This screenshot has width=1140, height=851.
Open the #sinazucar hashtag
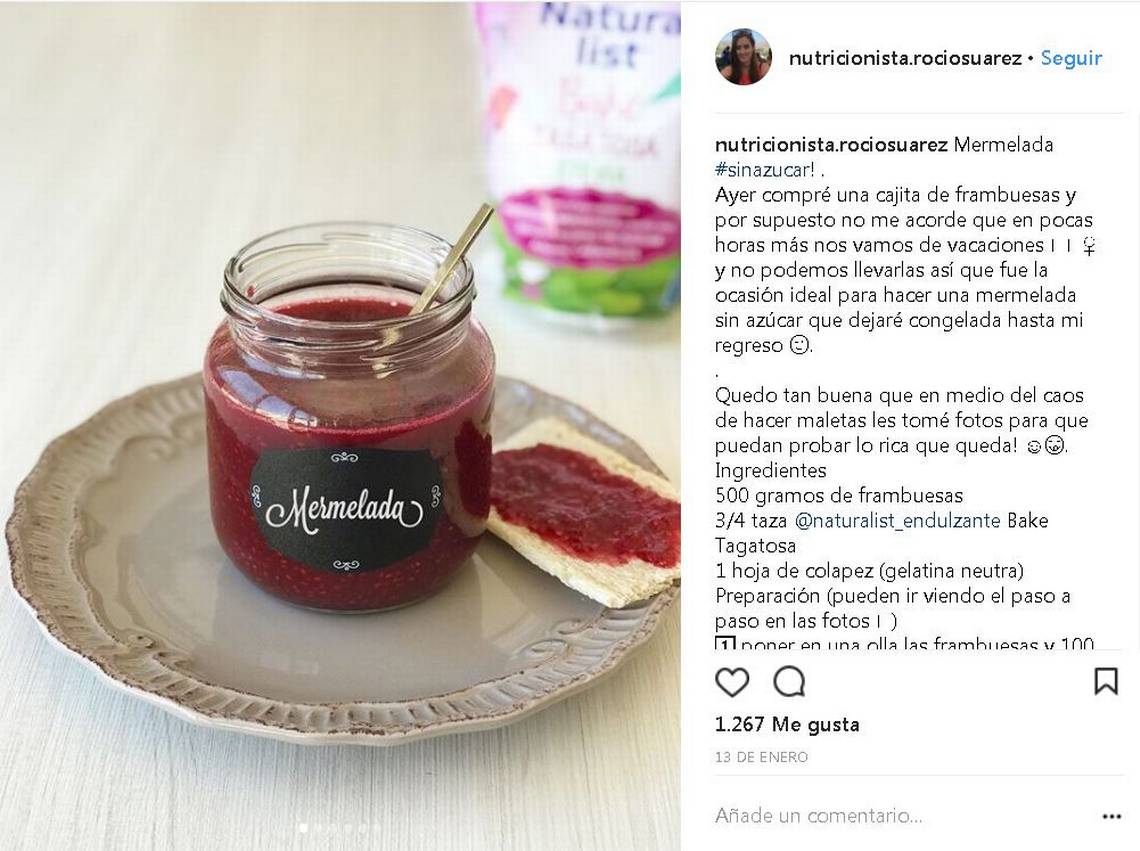766,170
